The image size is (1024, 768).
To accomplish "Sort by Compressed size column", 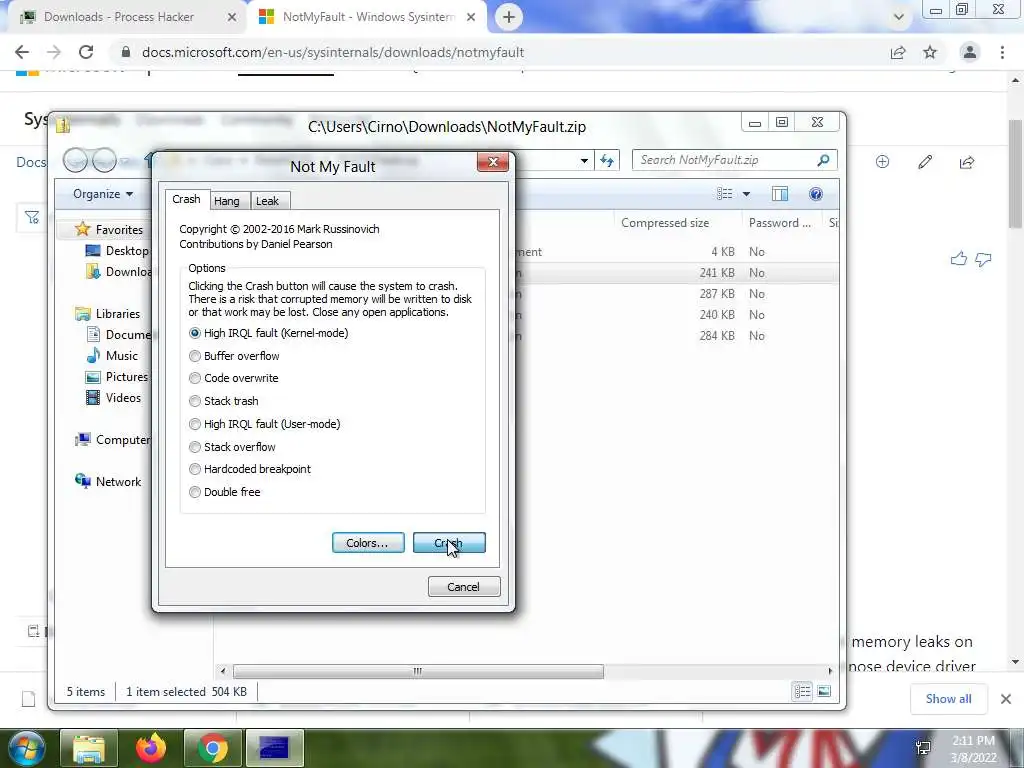I will (x=665, y=223).
